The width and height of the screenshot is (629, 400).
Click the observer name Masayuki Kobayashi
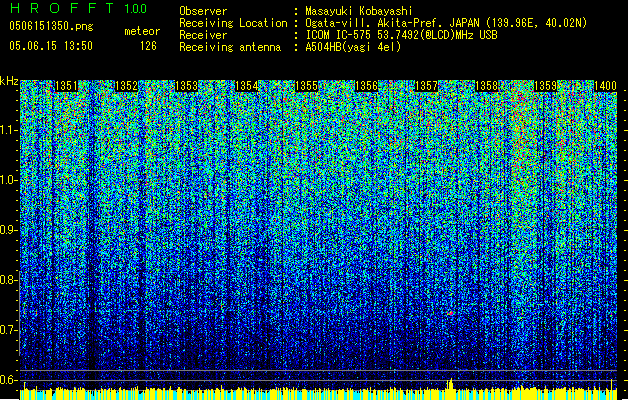coord(367,10)
